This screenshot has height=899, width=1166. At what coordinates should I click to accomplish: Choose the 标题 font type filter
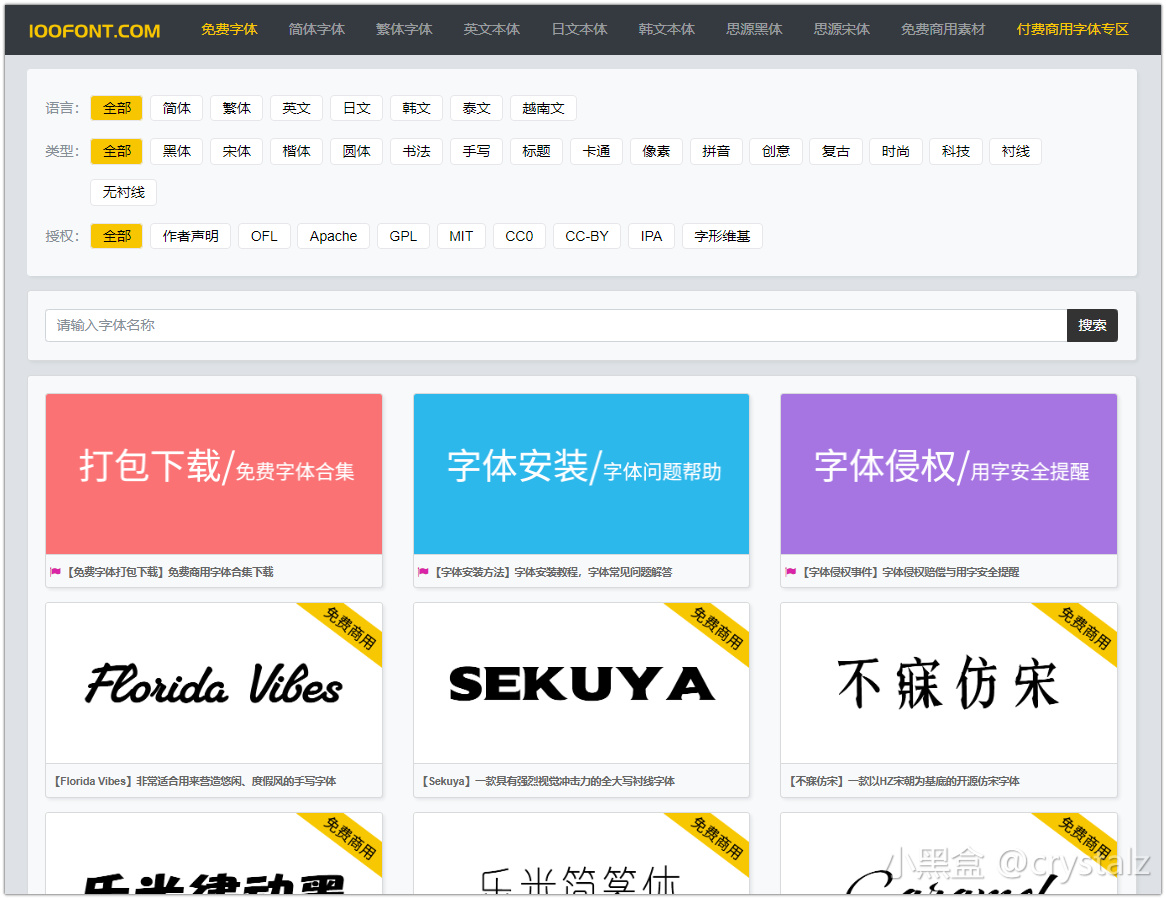[x=536, y=151]
